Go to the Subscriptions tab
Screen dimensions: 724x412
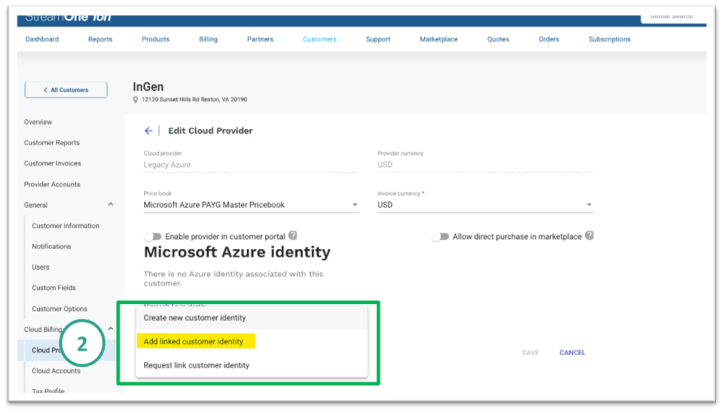pos(609,40)
